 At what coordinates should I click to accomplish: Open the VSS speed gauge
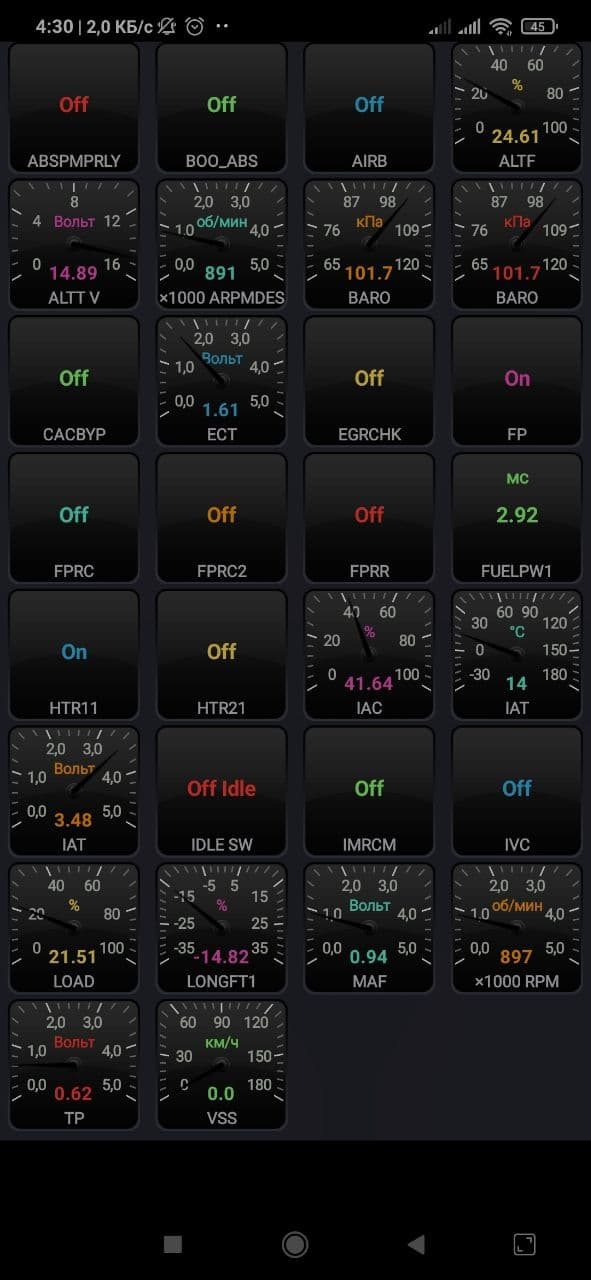pyautogui.click(x=222, y=1065)
